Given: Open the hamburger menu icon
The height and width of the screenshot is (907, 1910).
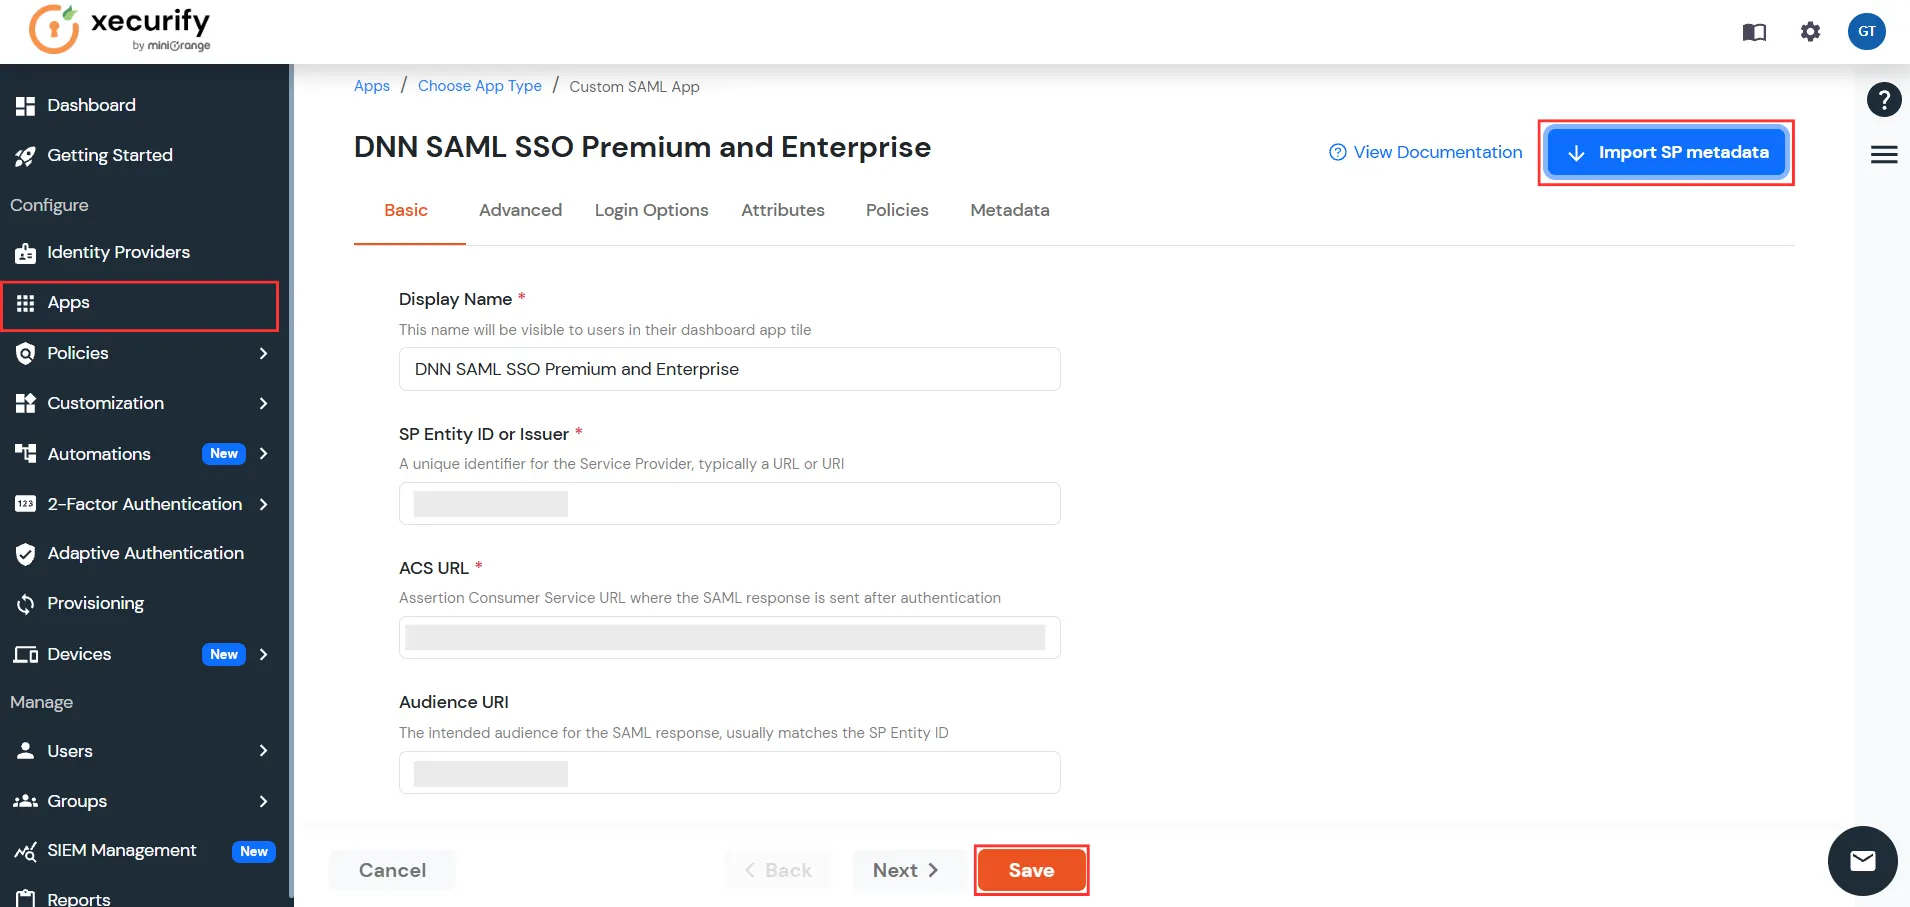Looking at the screenshot, I should [1884, 154].
